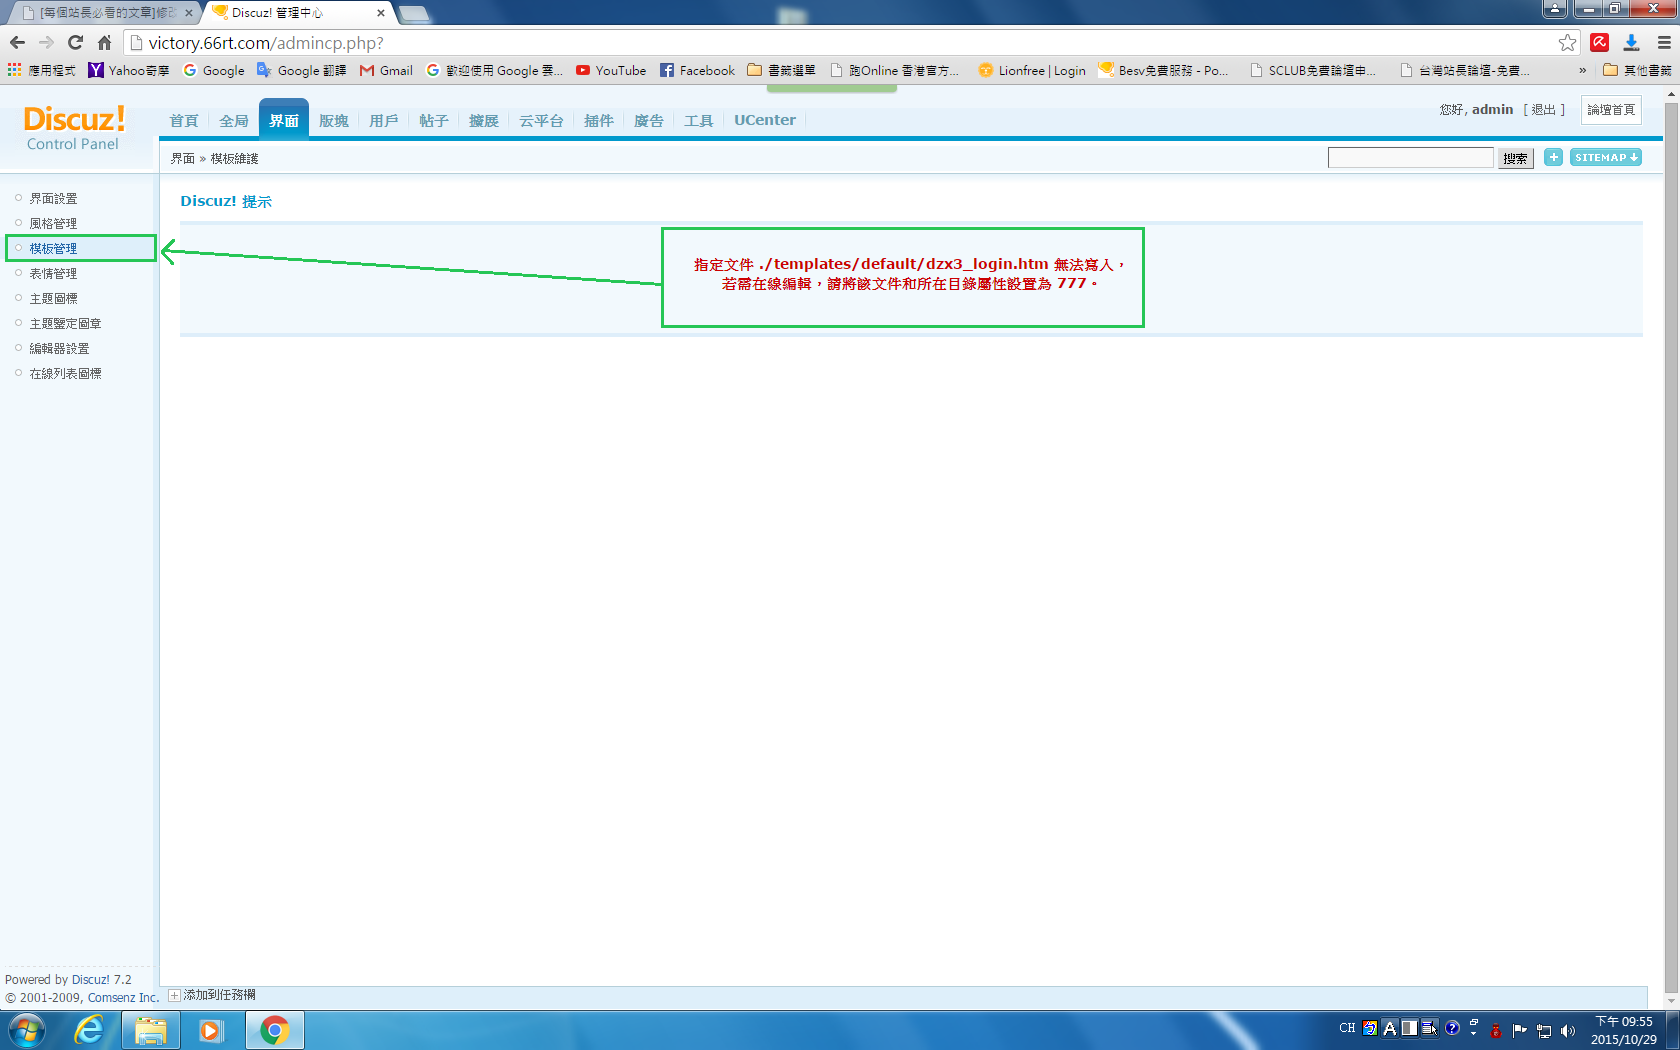Viewport: 1680px width, 1050px height.
Task: Open YouTube bookmark
Action: click(x=611, y=70)
